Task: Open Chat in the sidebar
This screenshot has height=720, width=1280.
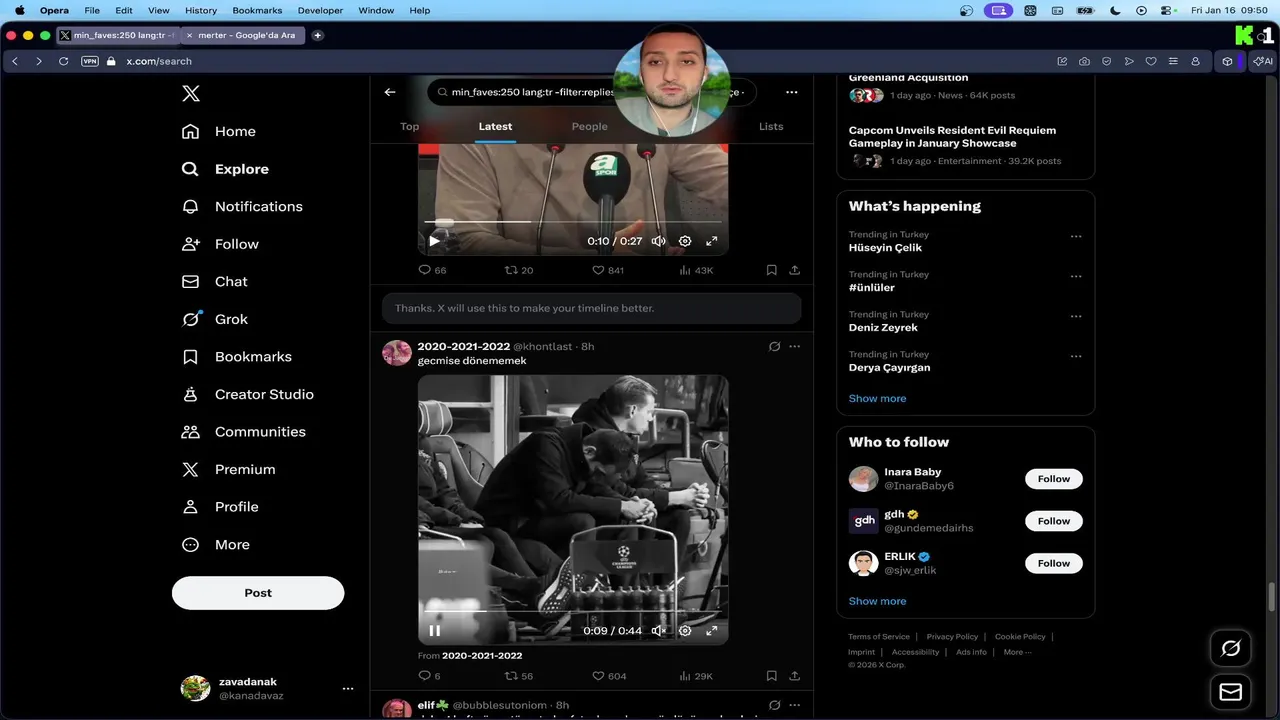Action: click(214, 281)
